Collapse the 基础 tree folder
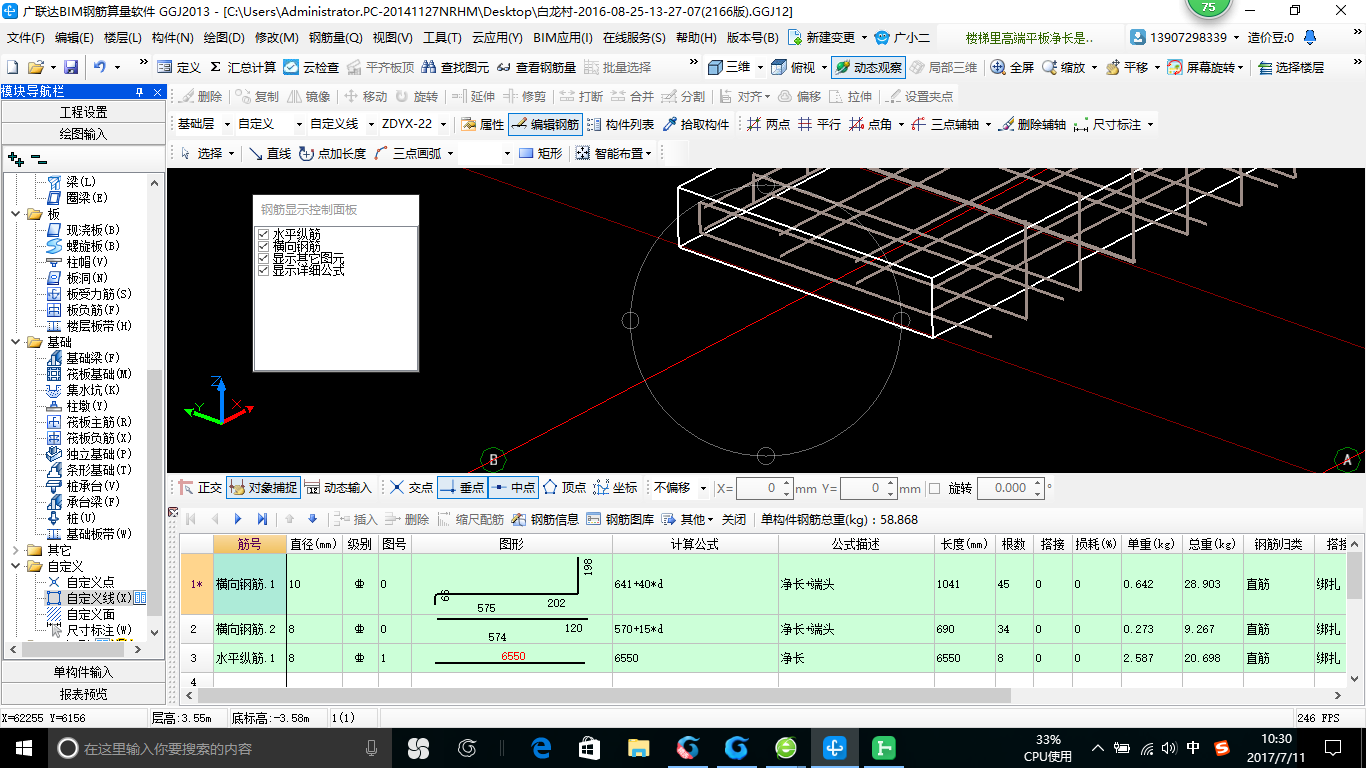Screen dimensions: 1366x768 pyautogui.click(x=16, y=342)
